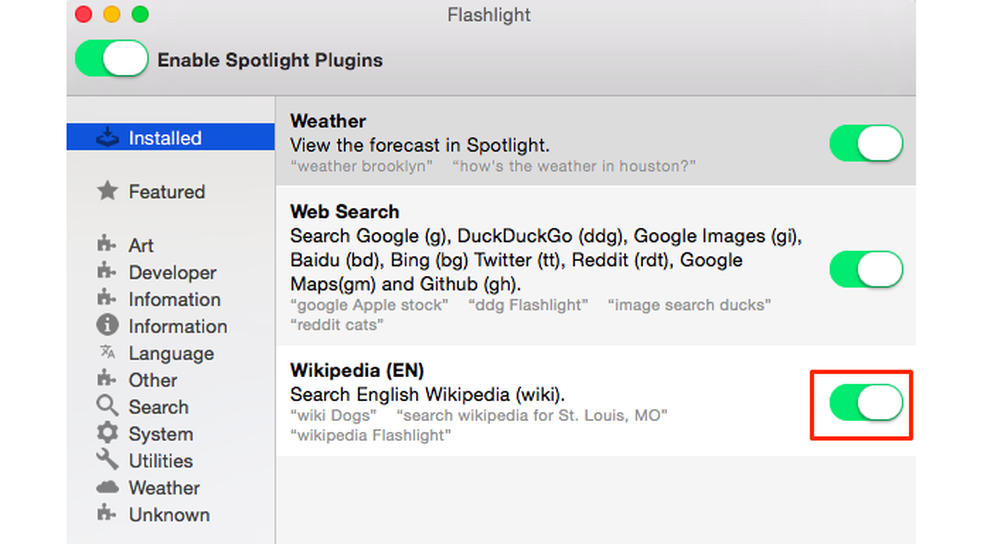Open the Unknown plugins category
The width and height of the screenshot is (984, 544).
[x=169, y=515]
